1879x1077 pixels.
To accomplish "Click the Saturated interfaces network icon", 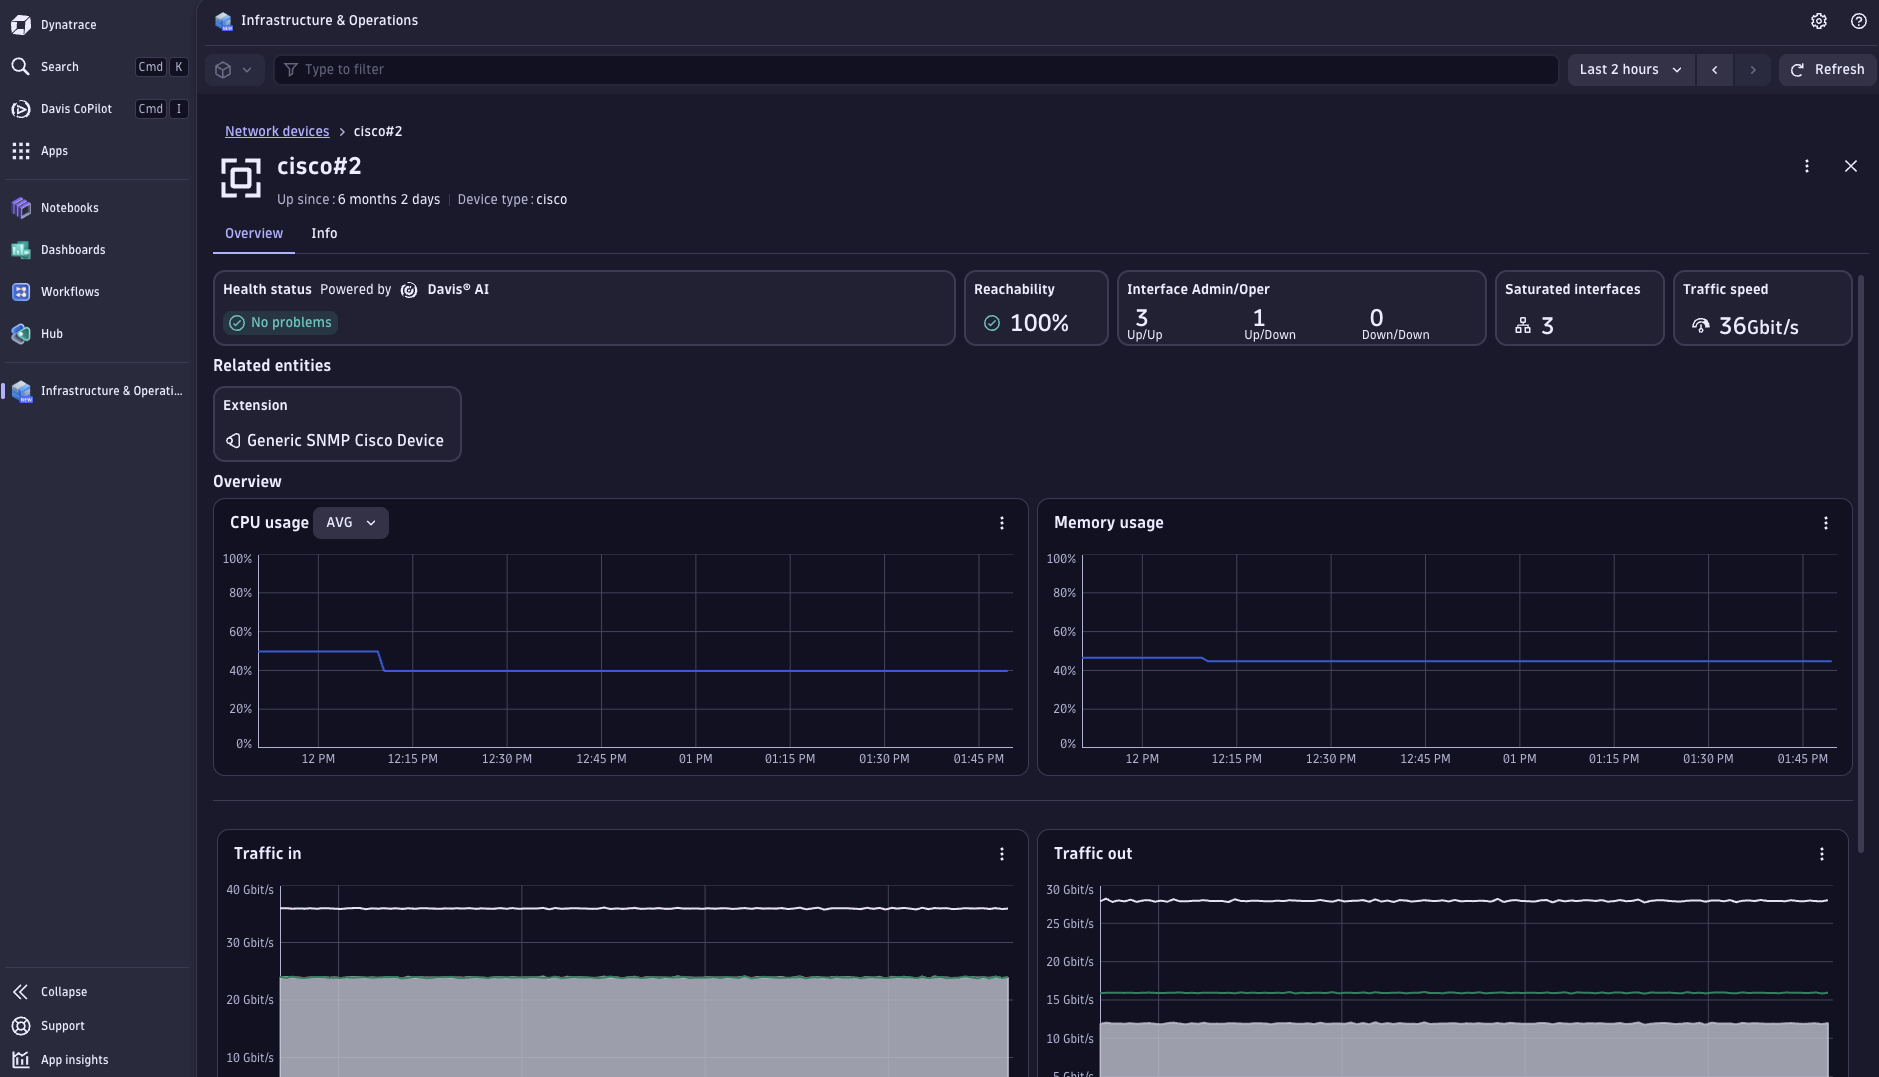I will (x=1523, y=326).
